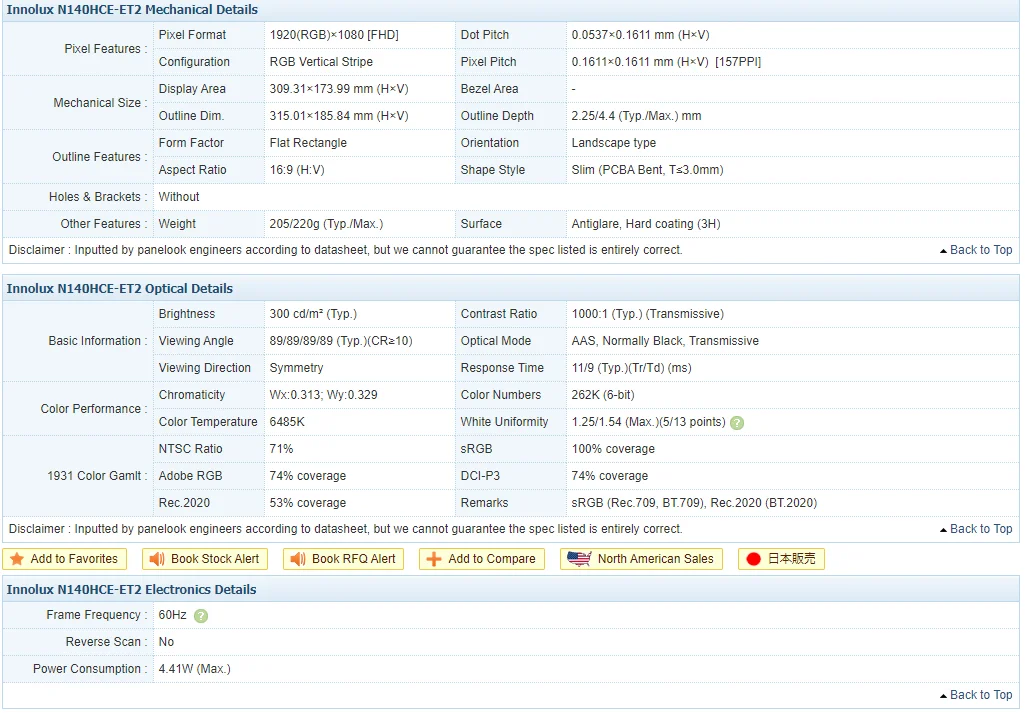Click the 11/9 response time value

[x=631, y=368]
